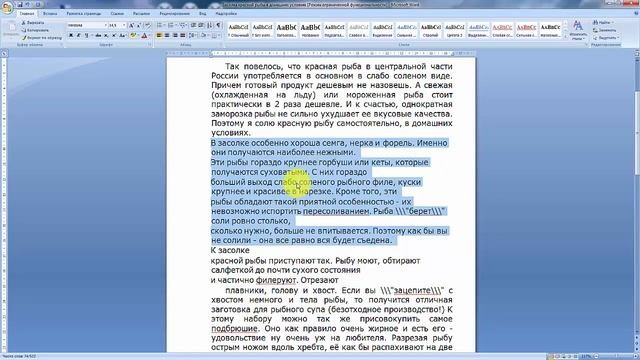Toggle subscript formatting
640x360 pixels.
(106, 36)
